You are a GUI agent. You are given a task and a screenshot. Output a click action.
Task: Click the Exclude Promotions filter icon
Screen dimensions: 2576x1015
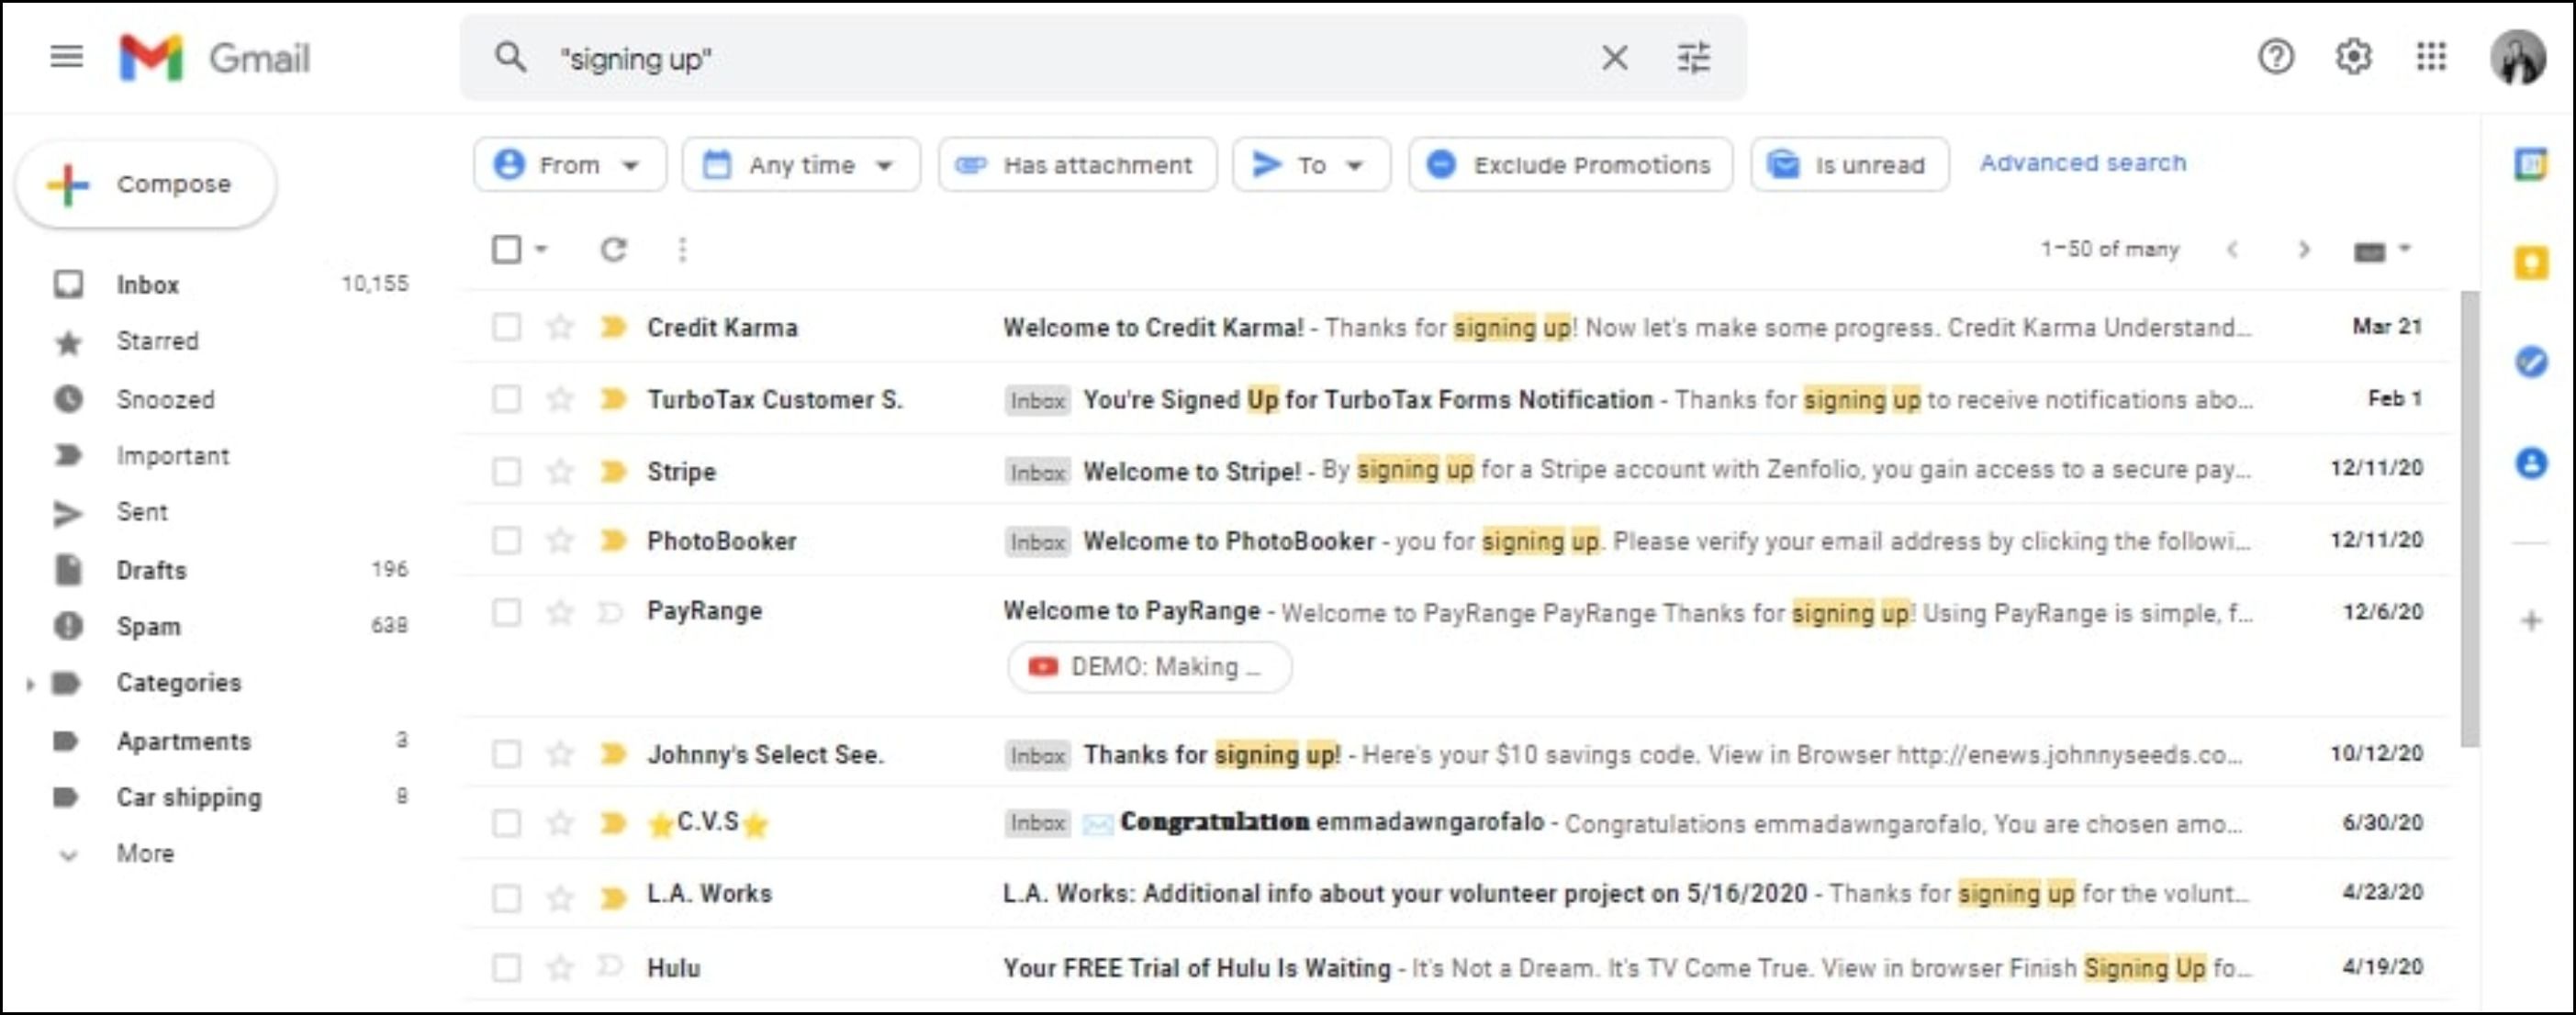click(x=1440, y=162)
